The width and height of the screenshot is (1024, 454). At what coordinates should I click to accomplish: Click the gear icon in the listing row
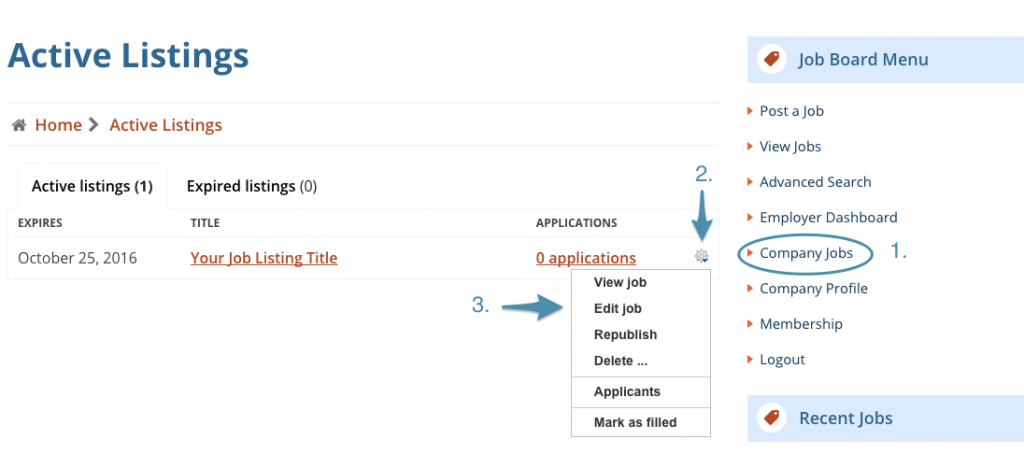(x=701, y=257)
